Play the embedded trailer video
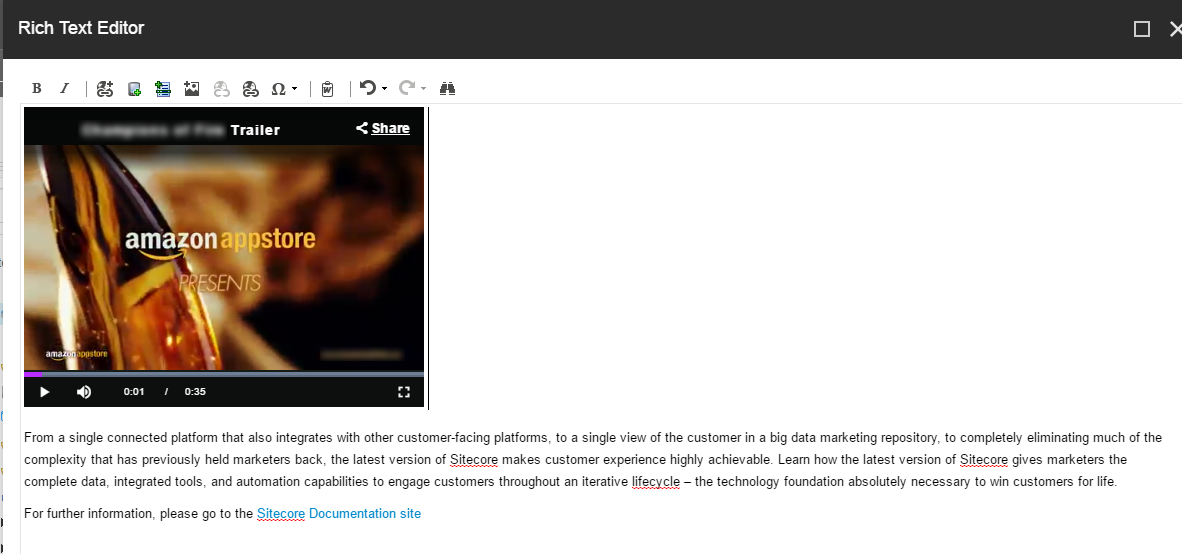The height and width of the screenshot is (554, 1182). (44, 392)
